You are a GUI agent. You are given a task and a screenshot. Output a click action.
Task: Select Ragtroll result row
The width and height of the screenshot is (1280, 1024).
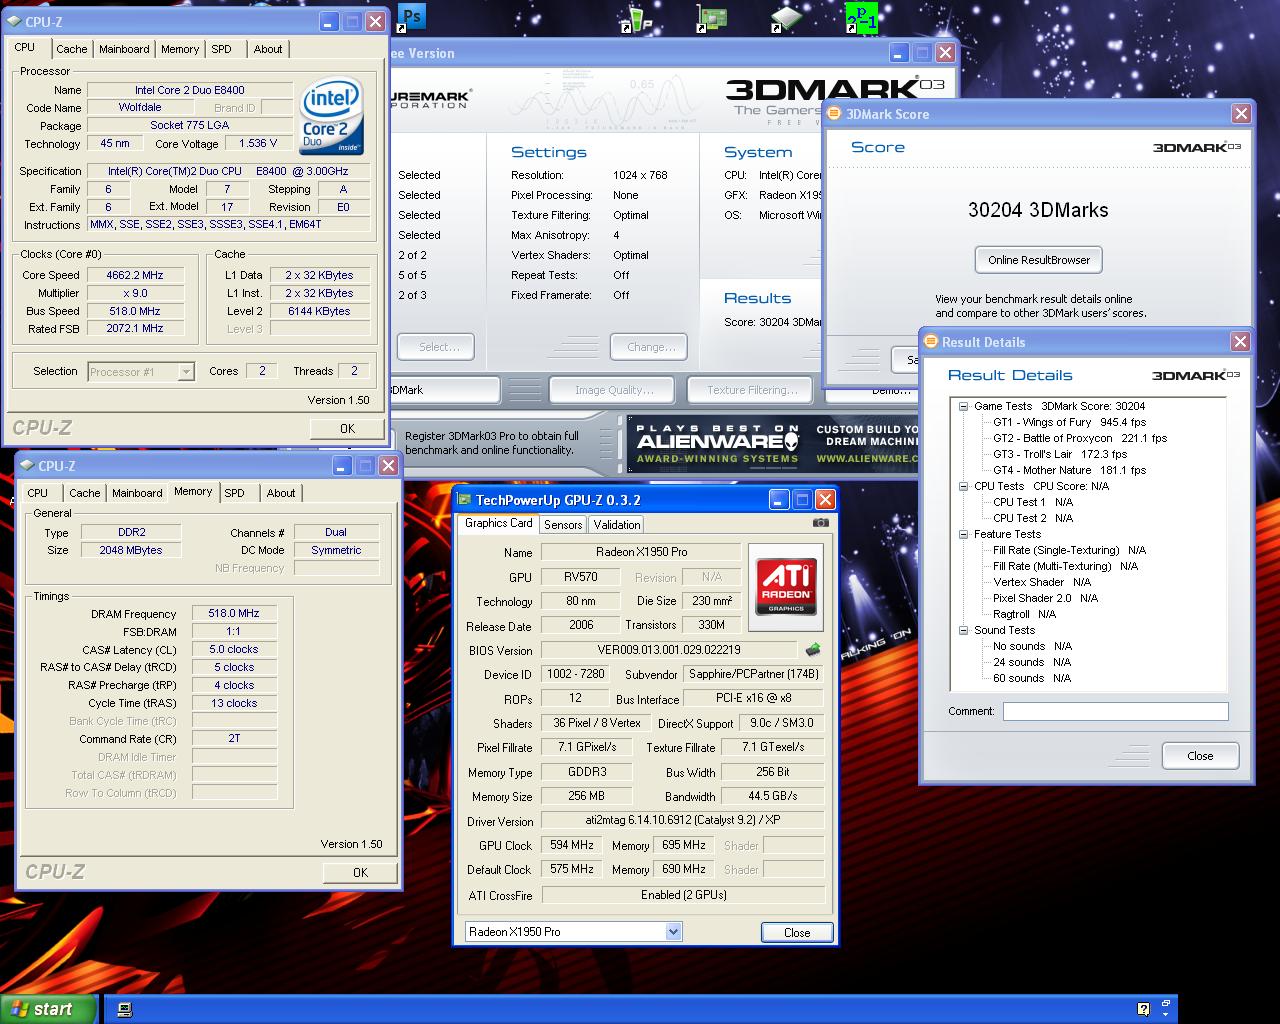click(x=1024, y=614)
